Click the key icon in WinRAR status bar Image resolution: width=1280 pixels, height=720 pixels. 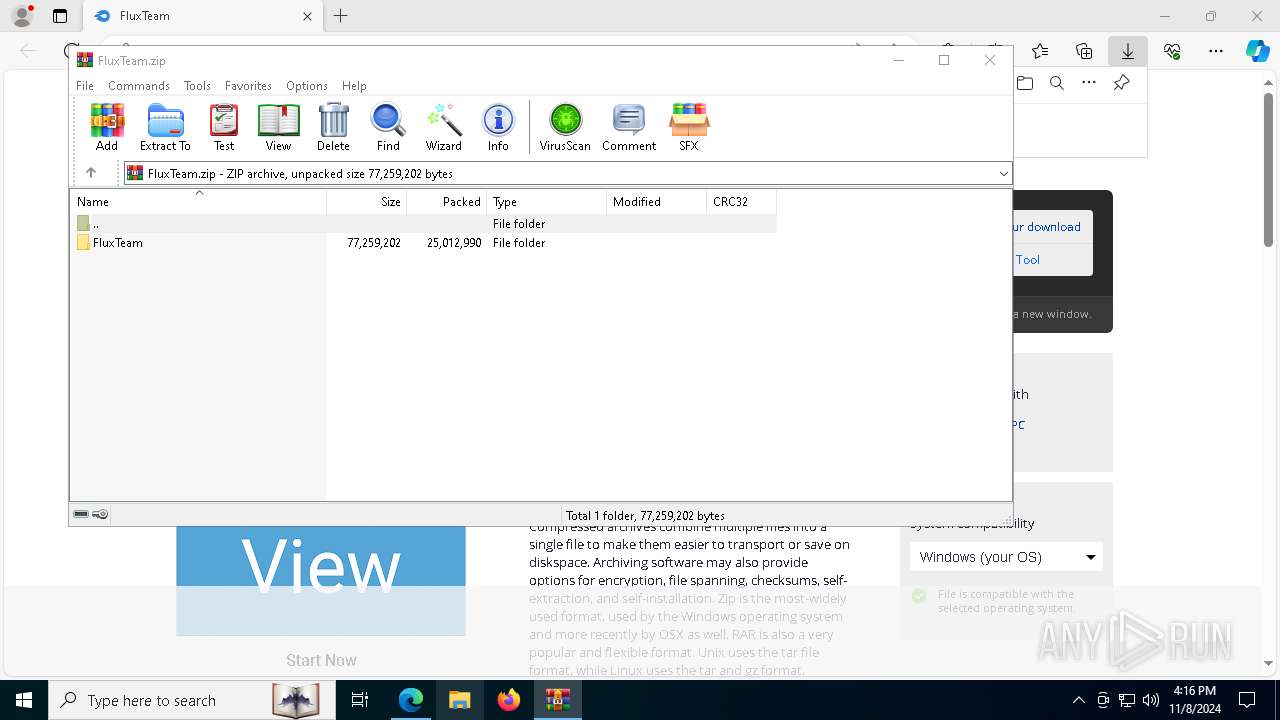pos(100,515)
